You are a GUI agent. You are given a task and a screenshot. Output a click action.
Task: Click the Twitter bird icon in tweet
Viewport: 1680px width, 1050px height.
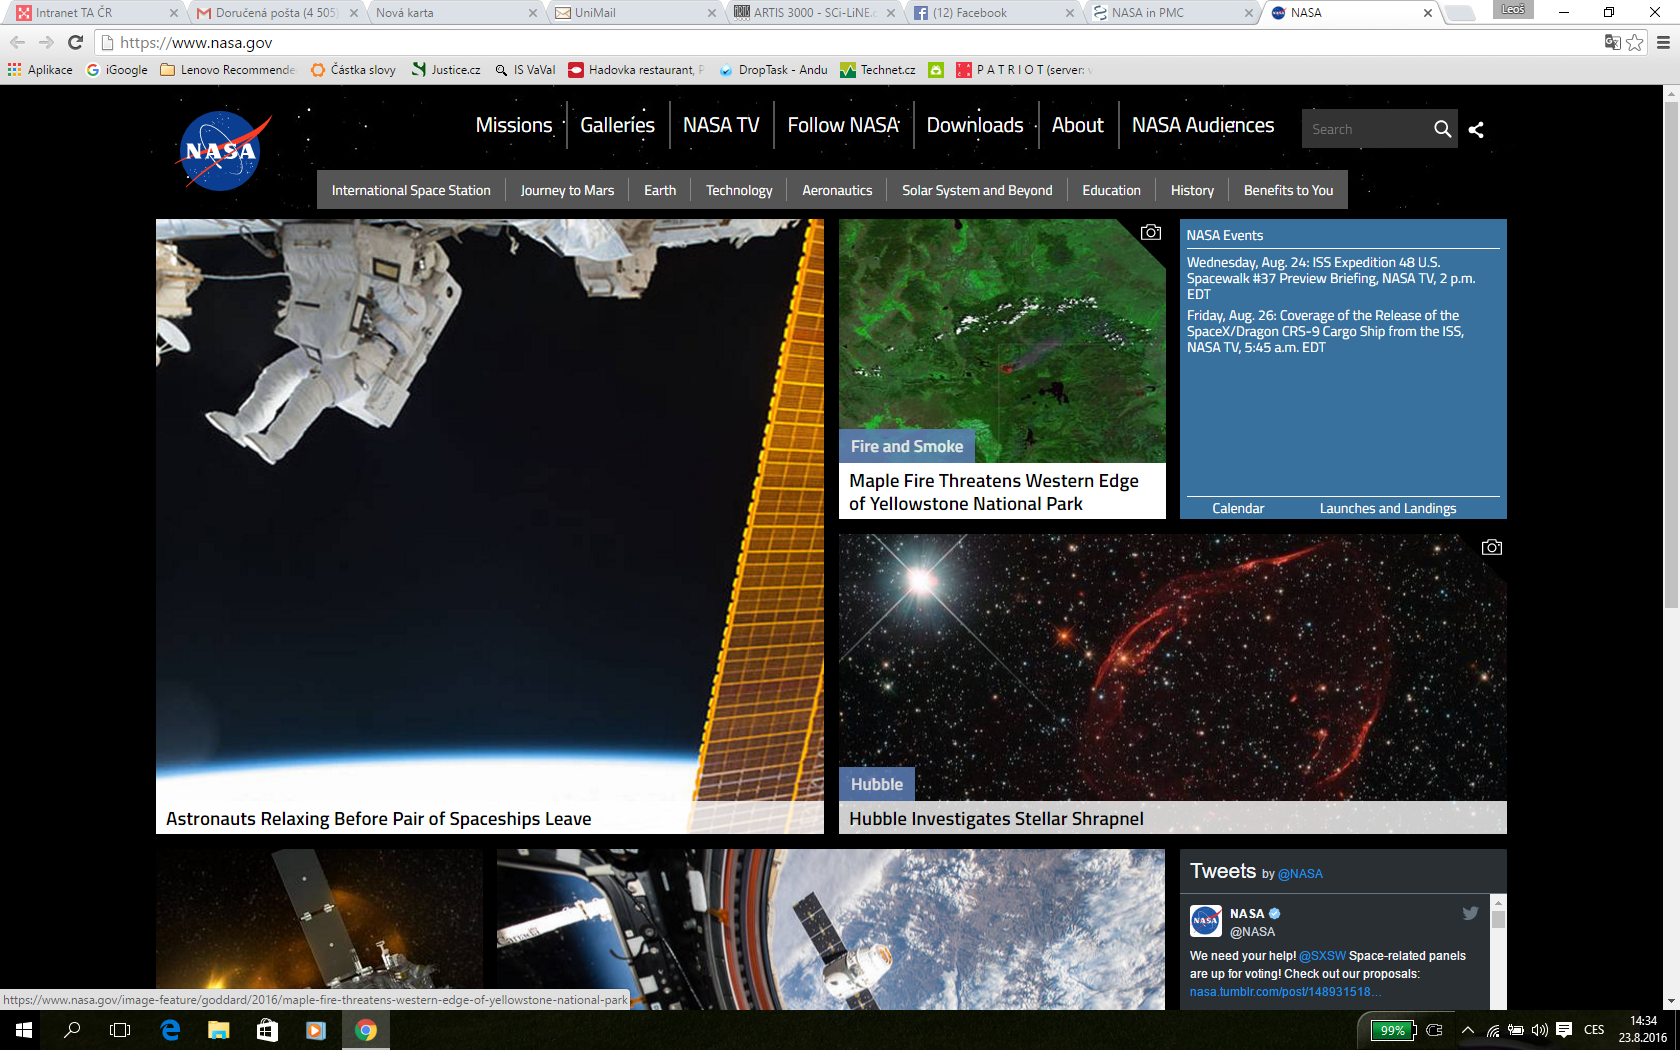click(x=1470, y=913)
